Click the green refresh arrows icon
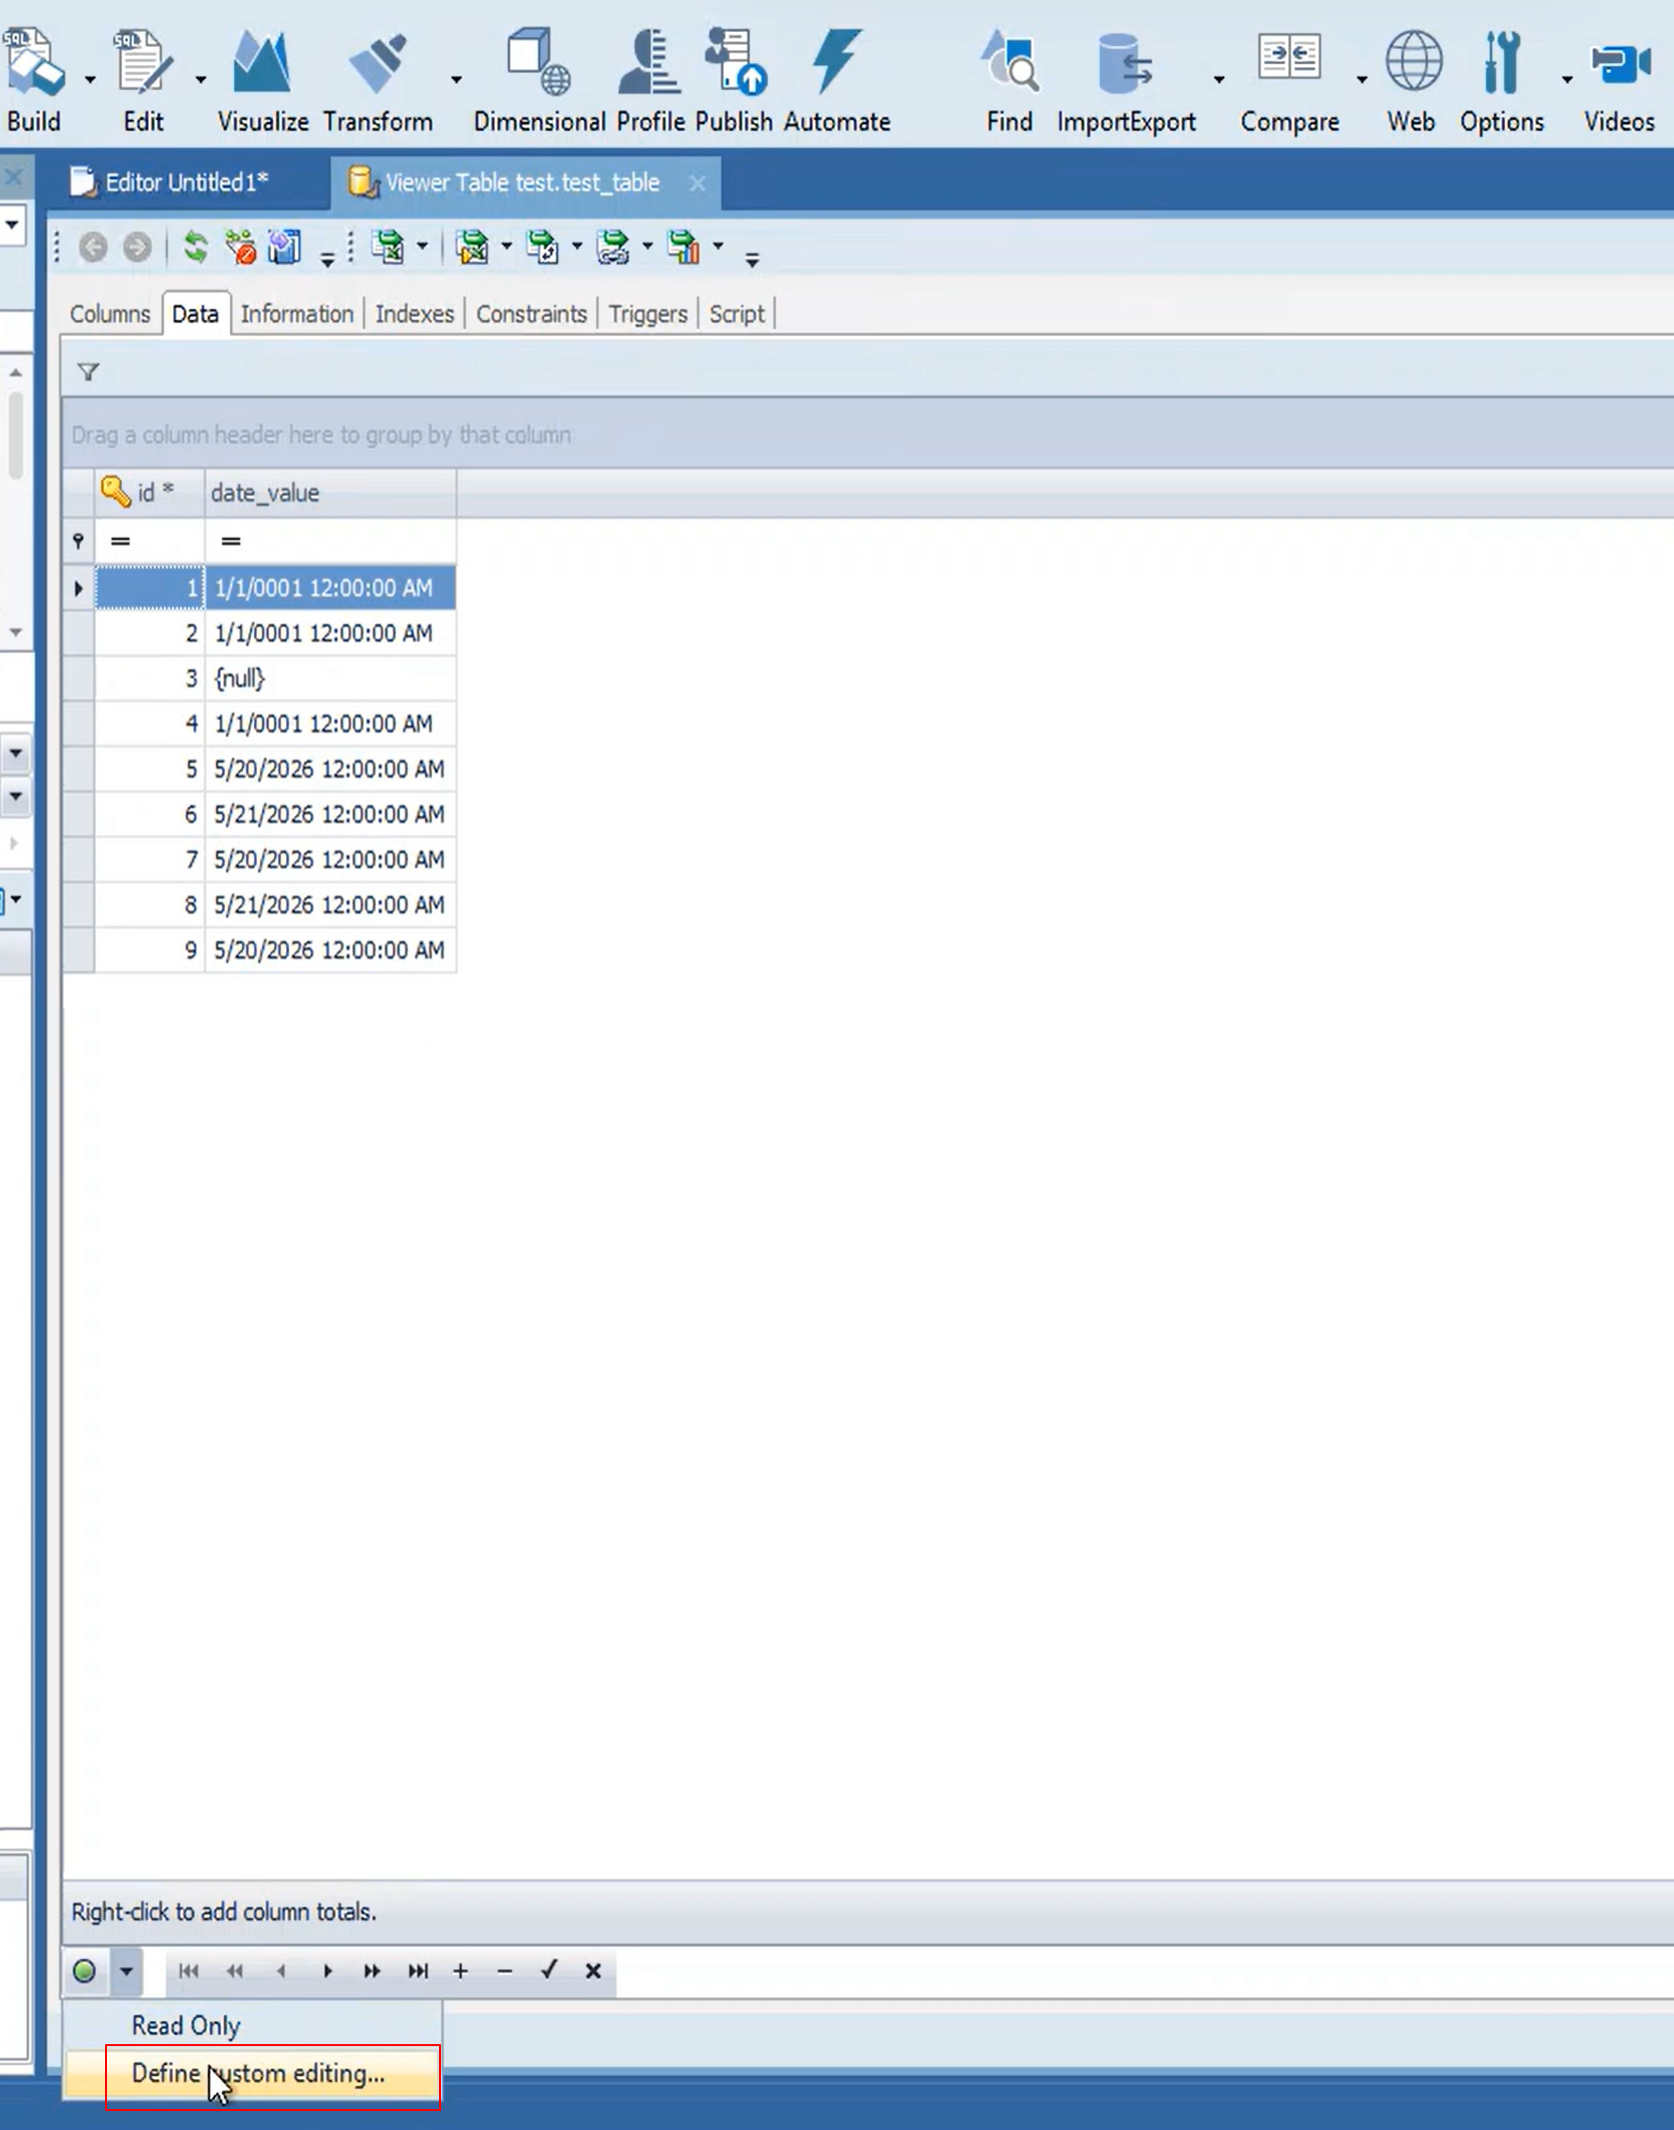 (196, 247)
